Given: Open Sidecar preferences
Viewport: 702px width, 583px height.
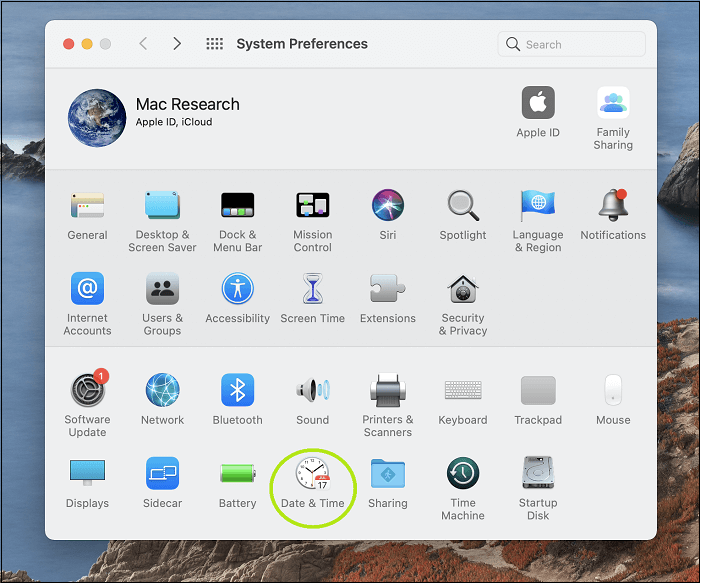Looking at the screenshot, I should click(x=162, y=474).
